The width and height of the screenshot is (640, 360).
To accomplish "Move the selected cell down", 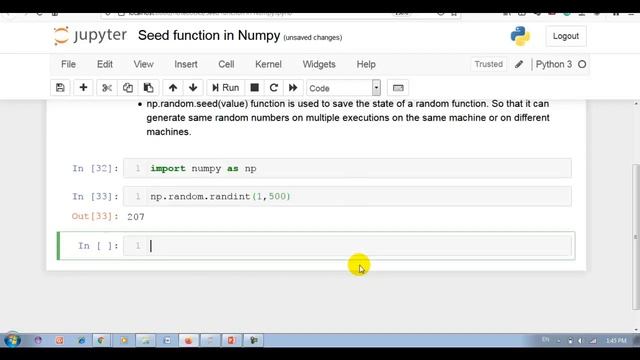I will pos(193,88).
